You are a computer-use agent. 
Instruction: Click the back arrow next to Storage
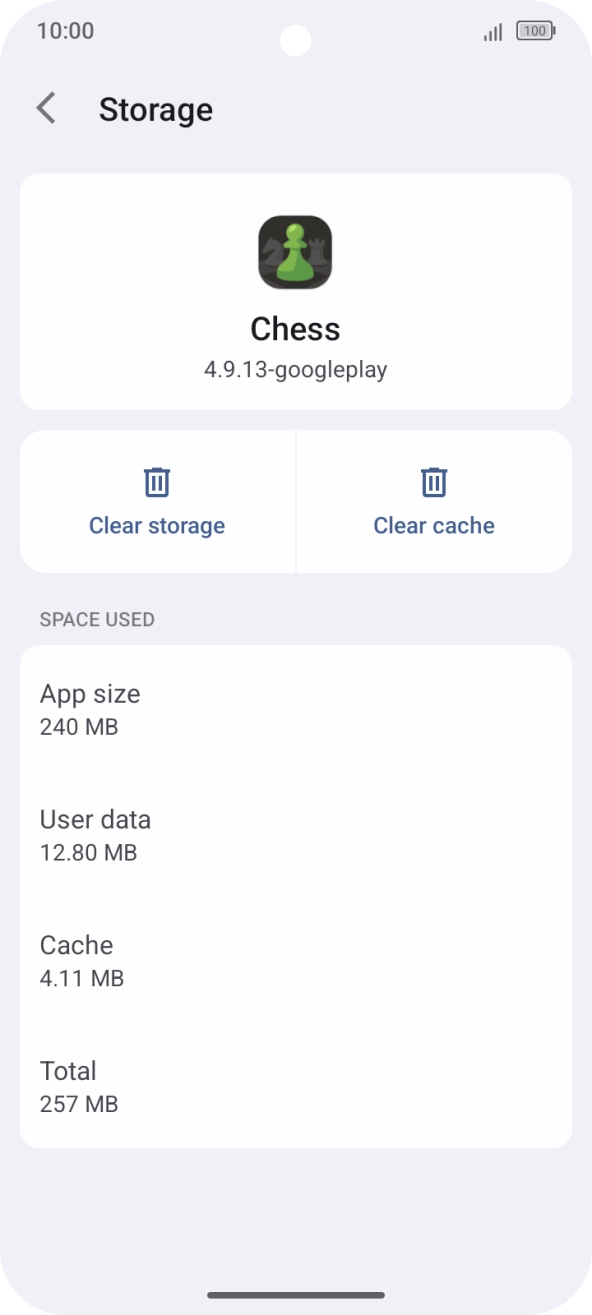pos(45,108)
